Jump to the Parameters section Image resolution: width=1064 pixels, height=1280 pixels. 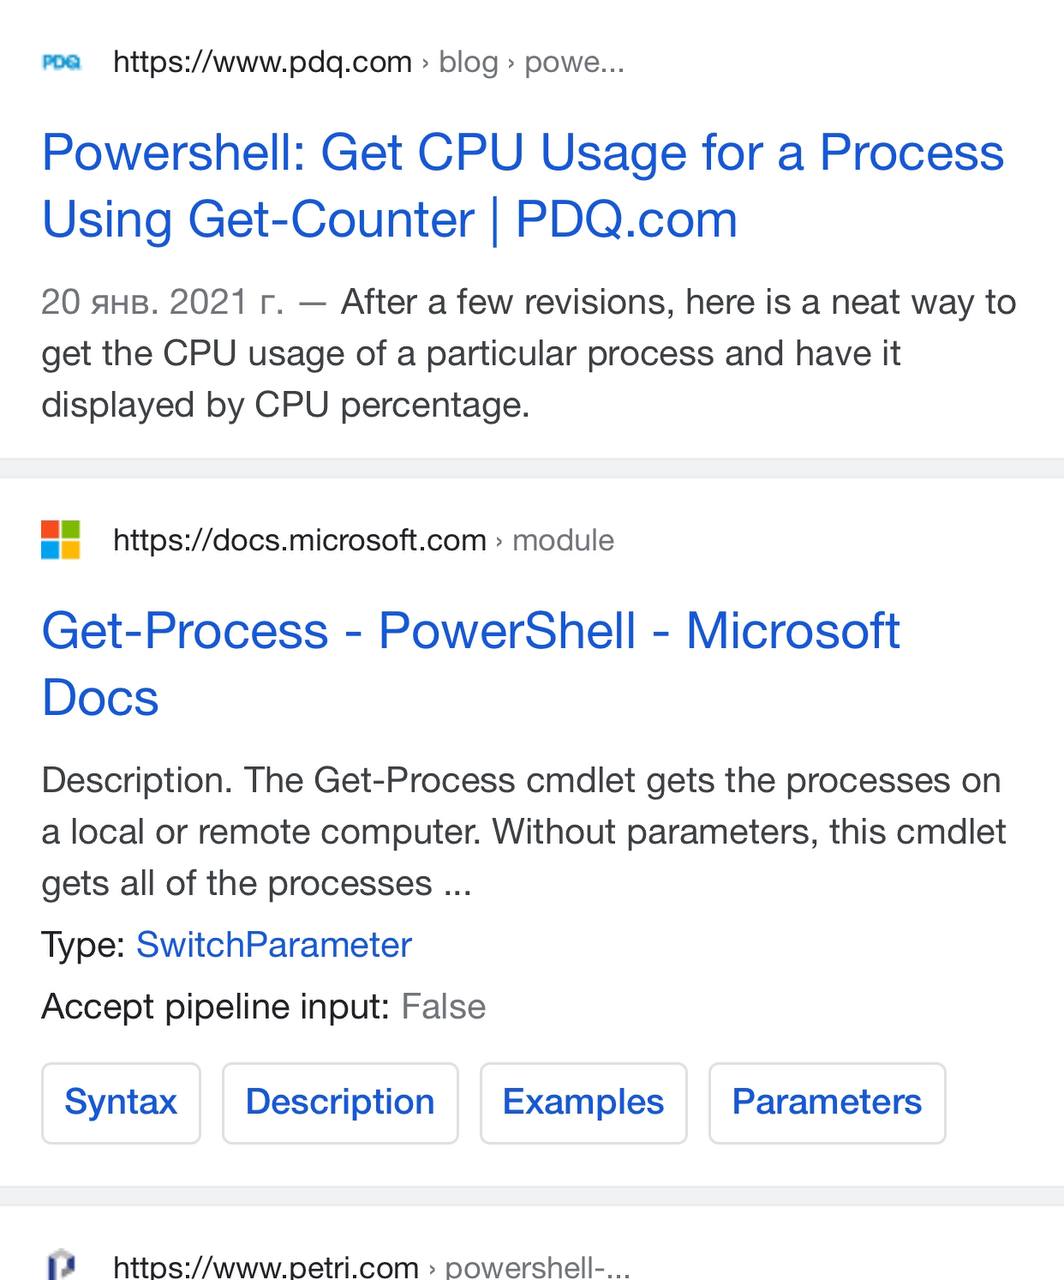pyautogui.click(x=827, y=1103)
